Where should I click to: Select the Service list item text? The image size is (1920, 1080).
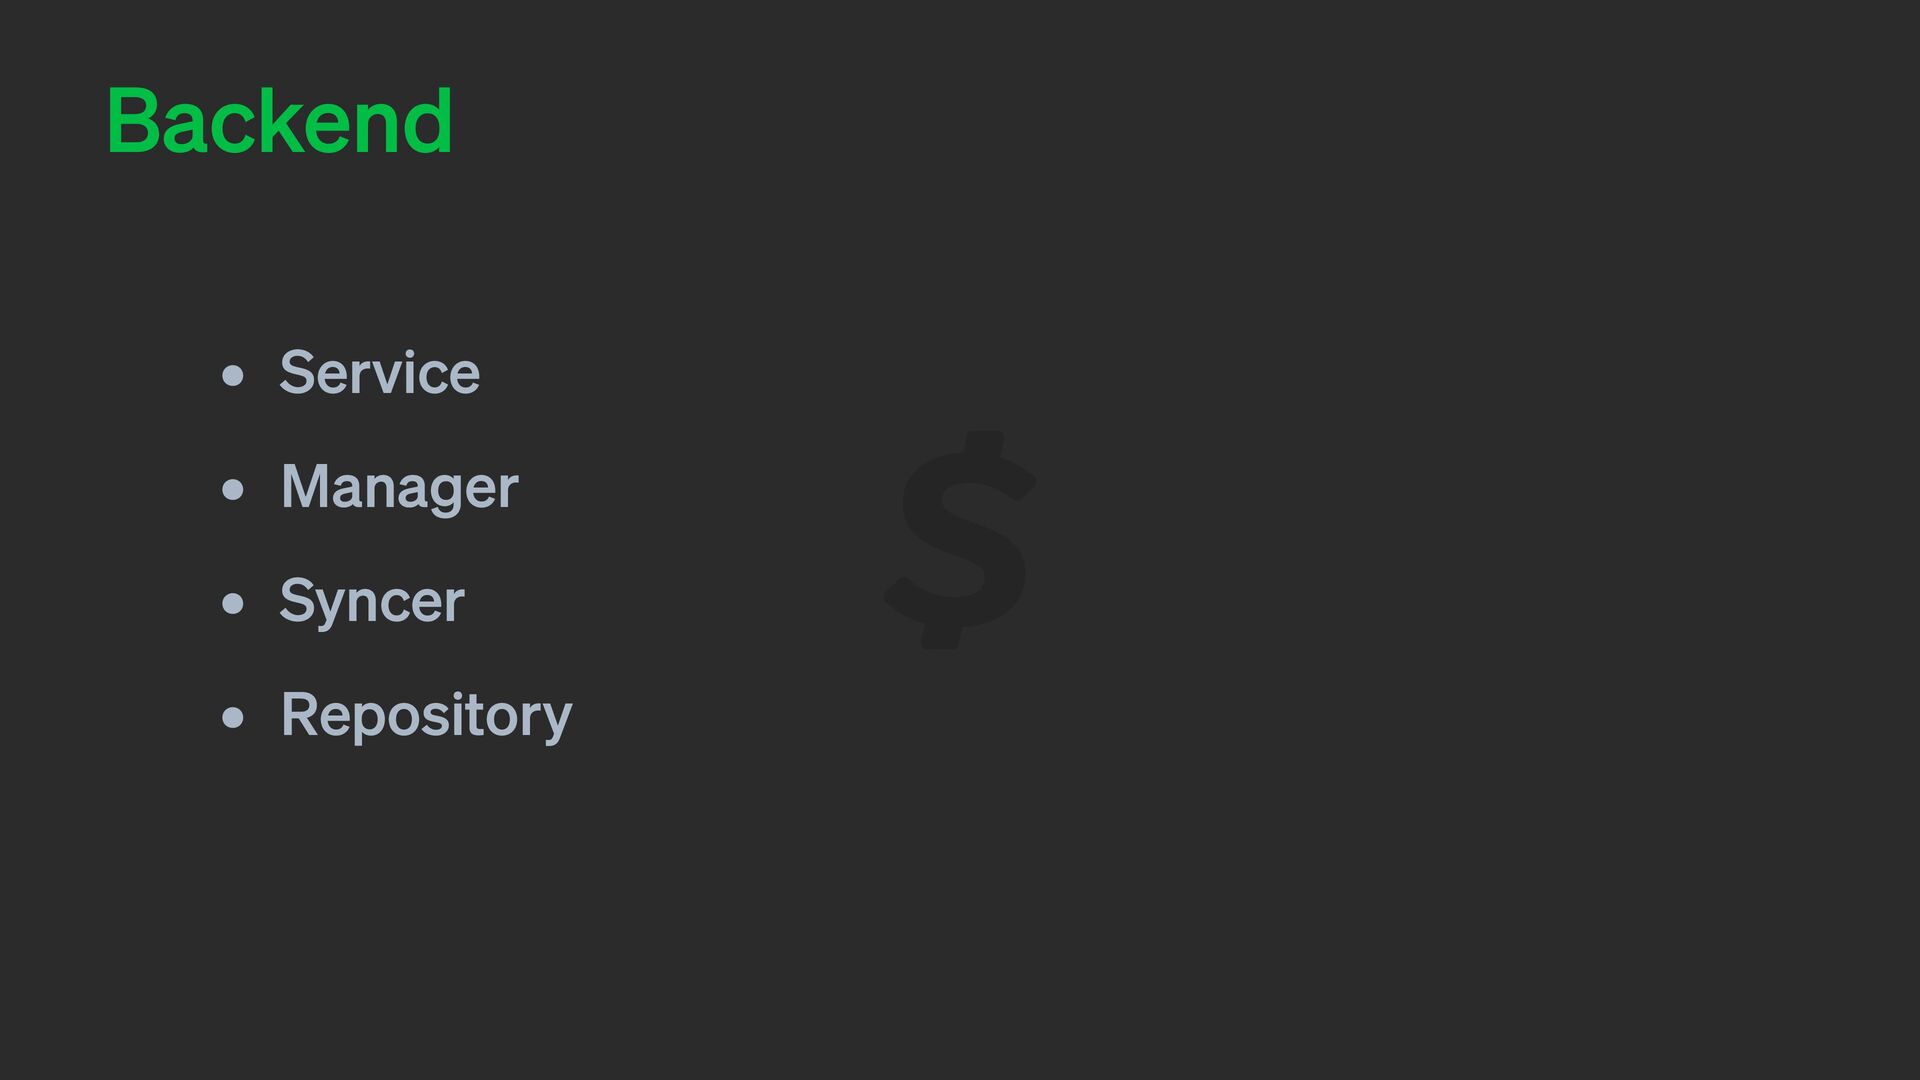380,373
